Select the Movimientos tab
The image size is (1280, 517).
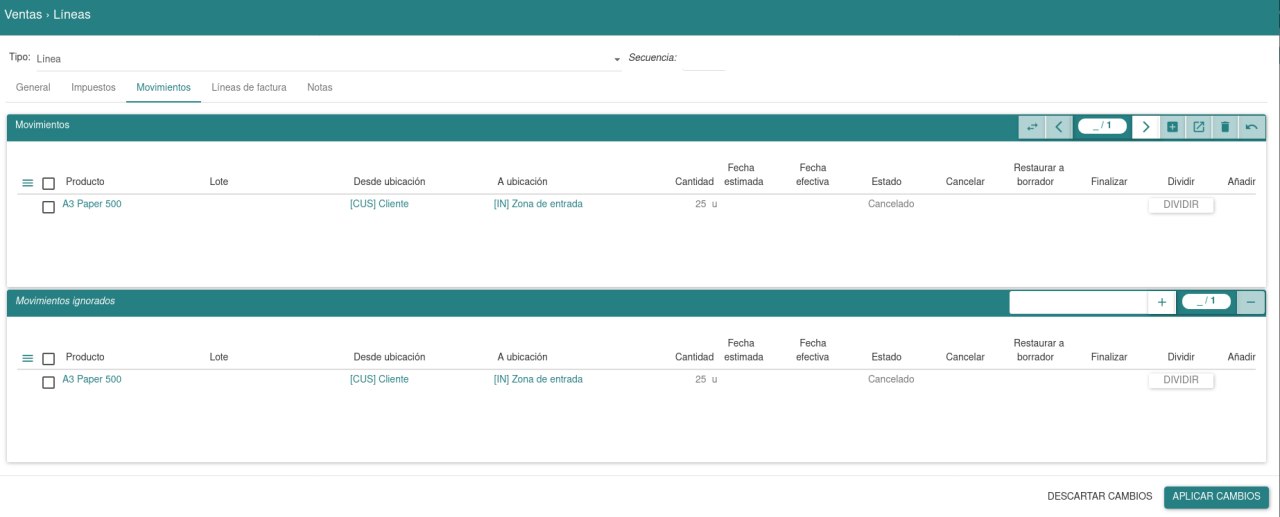(163, 88)
